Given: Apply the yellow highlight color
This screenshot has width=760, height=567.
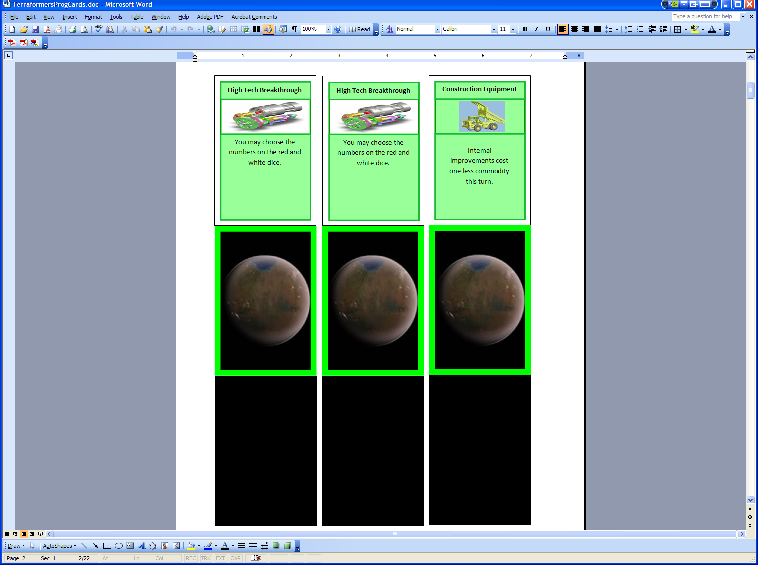Looking at the screenshot, I should 695,29.
